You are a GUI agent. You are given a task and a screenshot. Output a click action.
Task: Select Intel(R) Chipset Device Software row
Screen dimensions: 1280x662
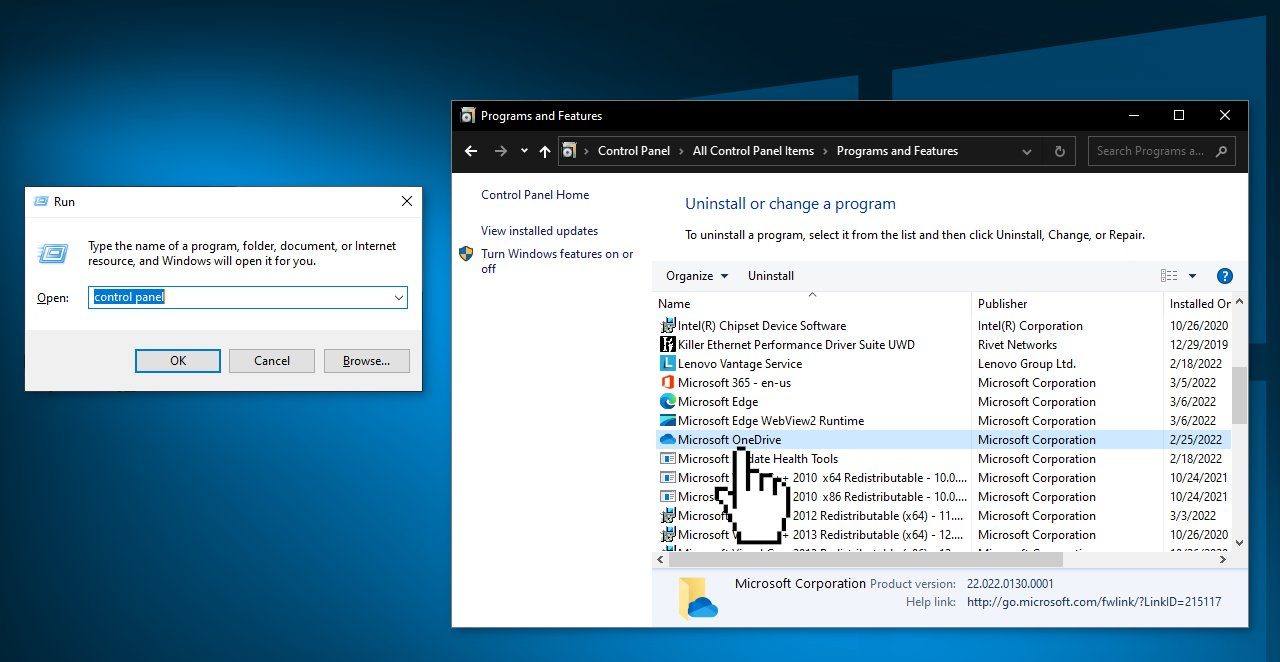[943, 326]
